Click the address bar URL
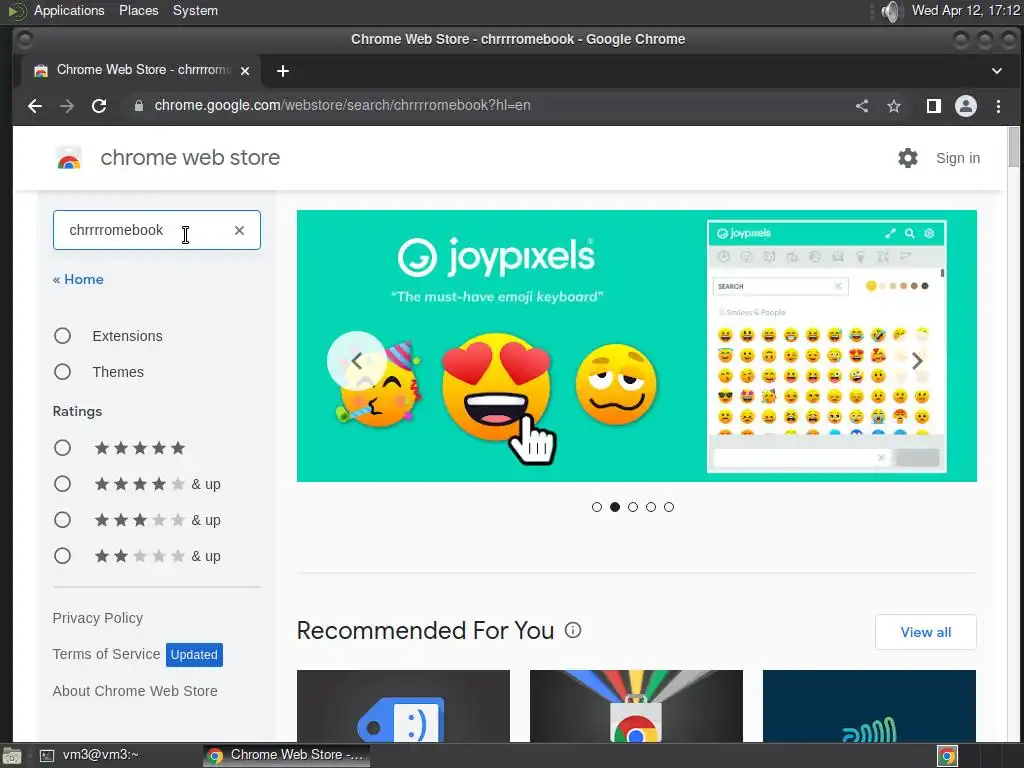 click(x=342, y=106)
